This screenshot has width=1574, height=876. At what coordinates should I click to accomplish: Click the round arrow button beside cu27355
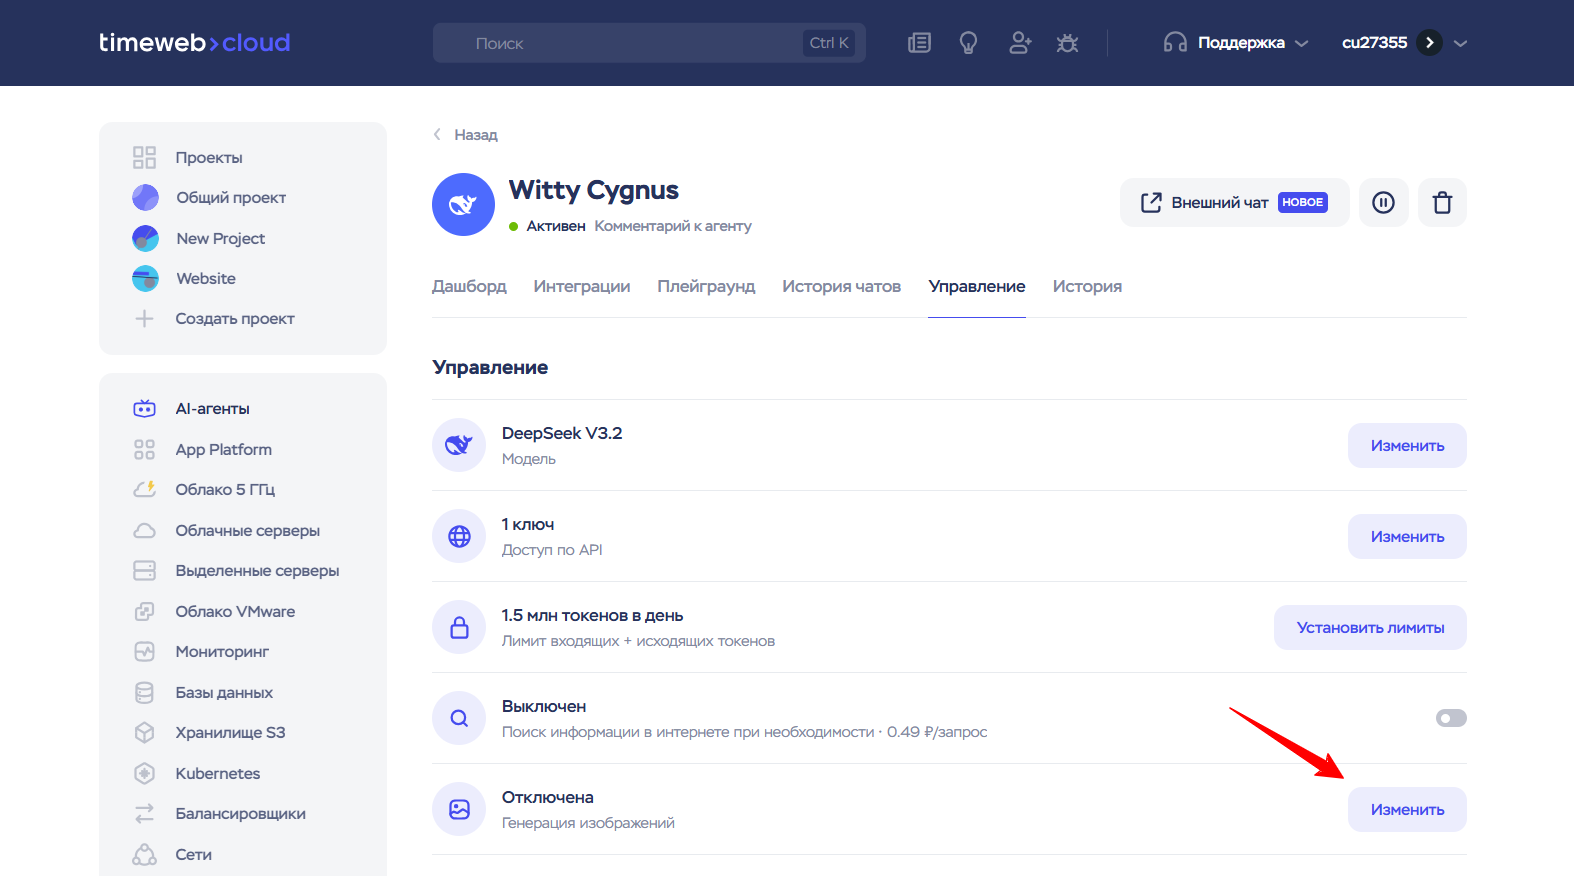(x=1430, y=43)
